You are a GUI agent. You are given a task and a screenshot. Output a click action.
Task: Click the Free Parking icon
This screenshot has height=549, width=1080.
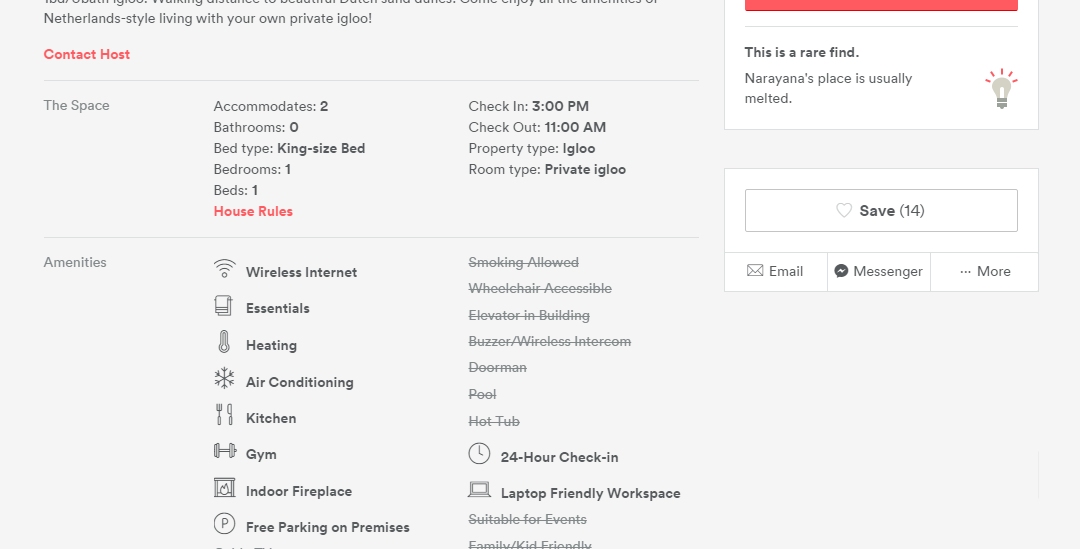pyautogui.click(x=224, y=524)
